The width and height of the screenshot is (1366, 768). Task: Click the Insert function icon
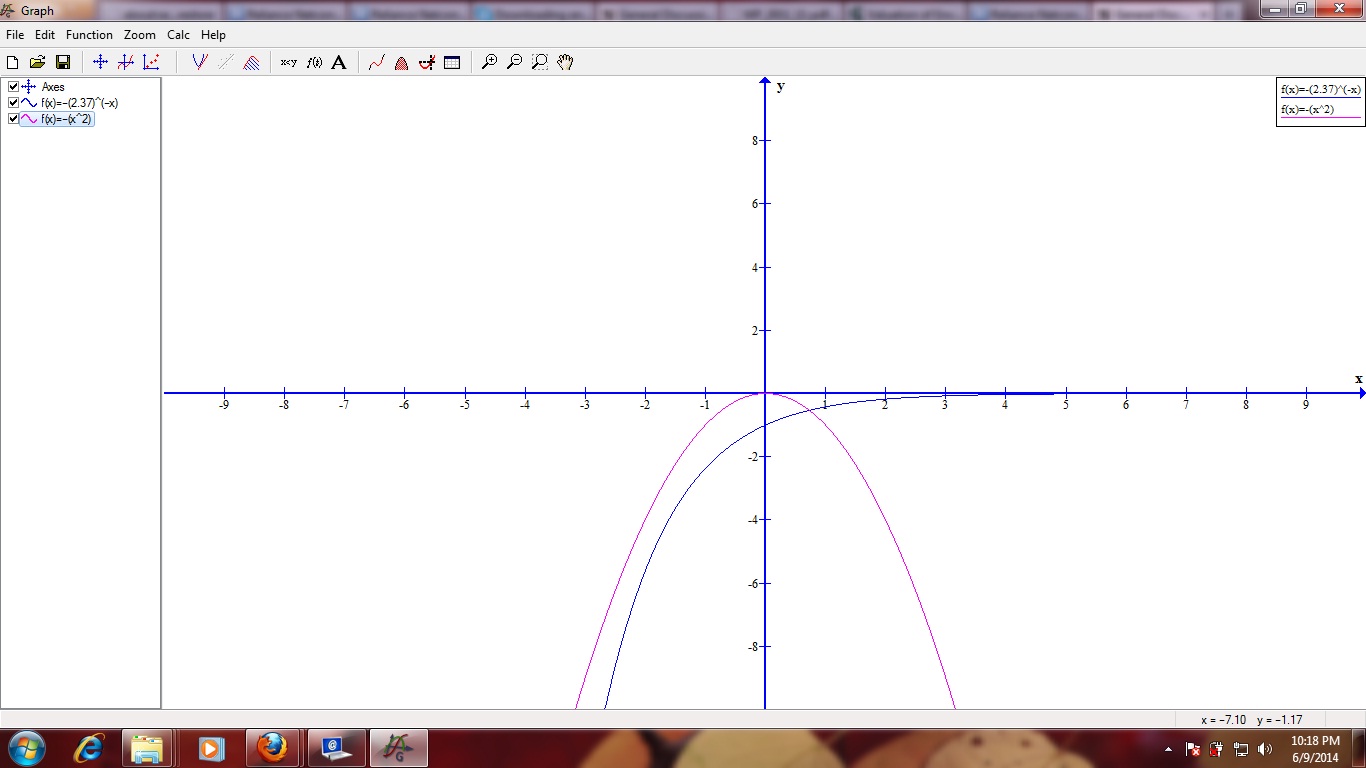[199, 62]
